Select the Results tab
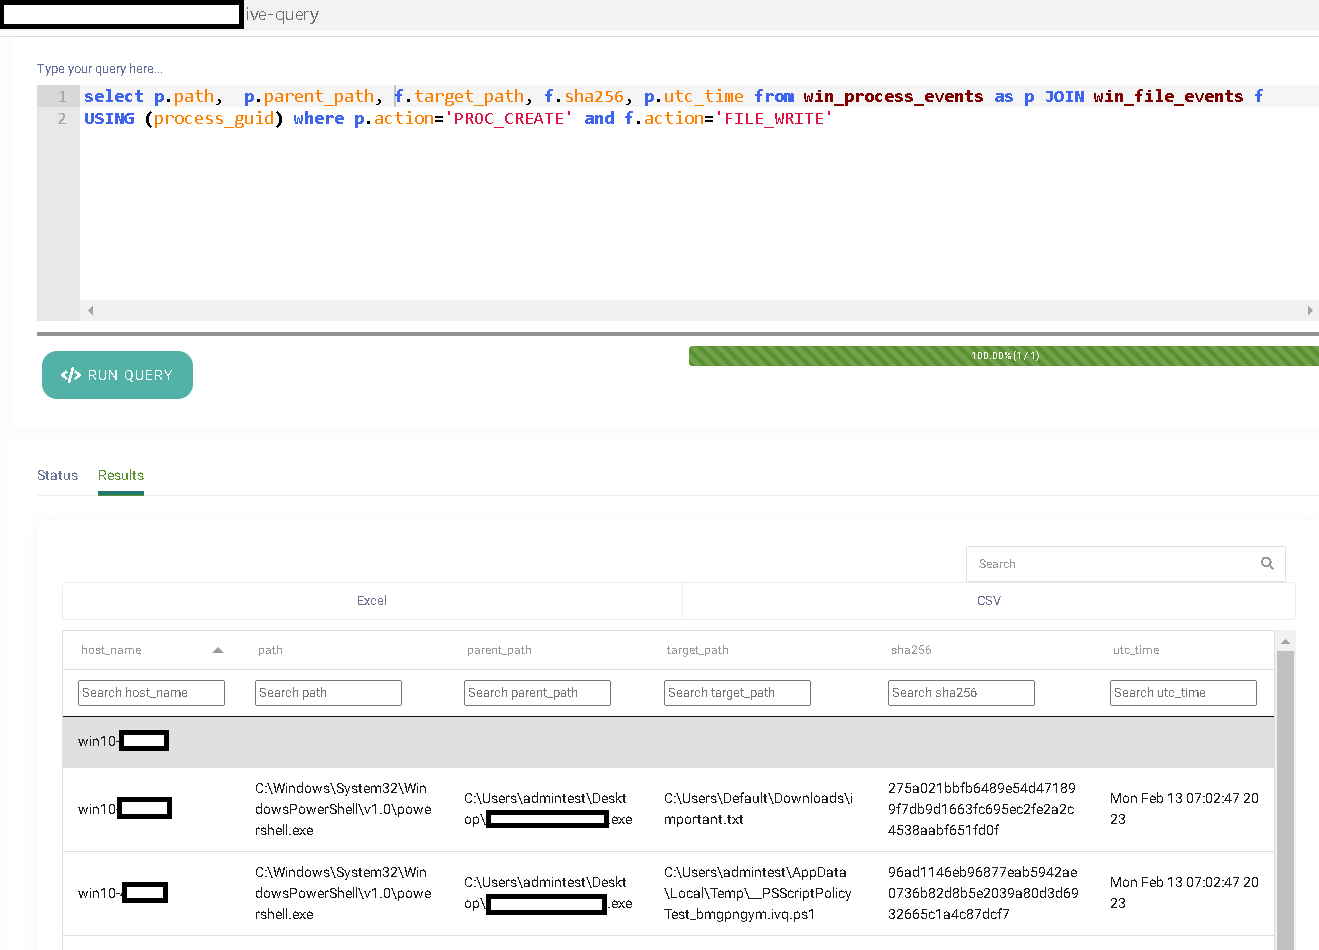Image resolution: width=1319 pixels, height=950 pixels. (x=121, y=475)
